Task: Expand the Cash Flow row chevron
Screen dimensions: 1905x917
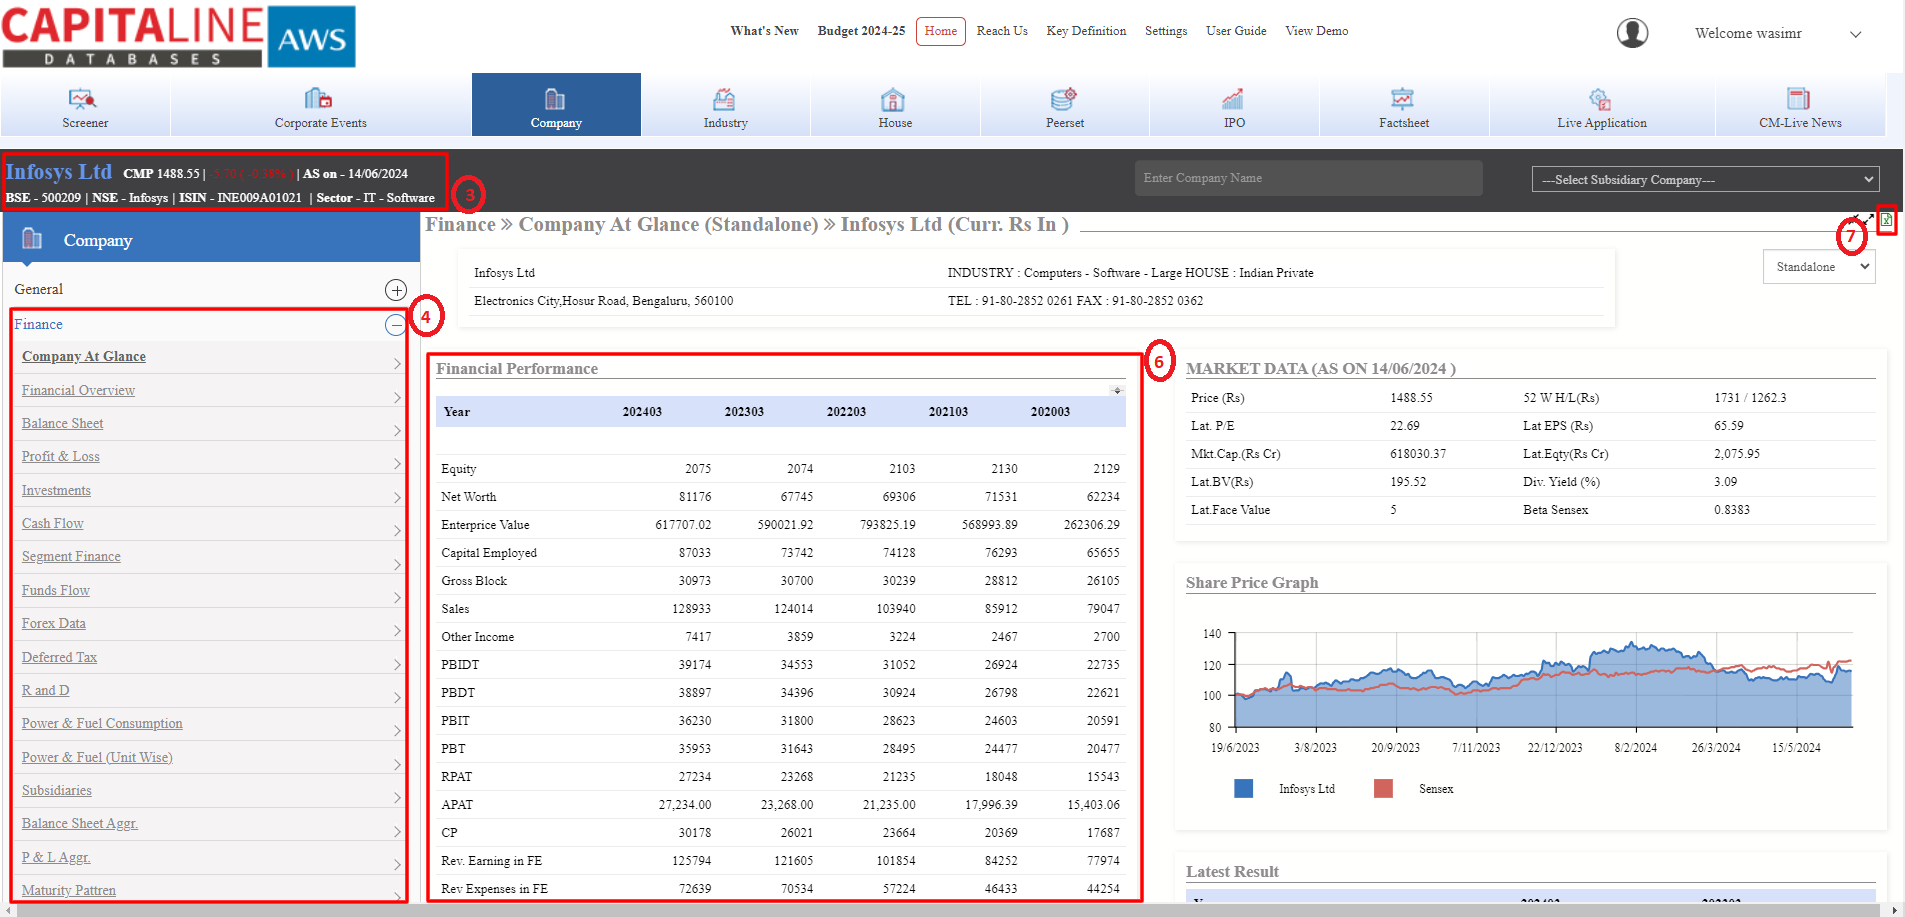Action: pos(397,531)
